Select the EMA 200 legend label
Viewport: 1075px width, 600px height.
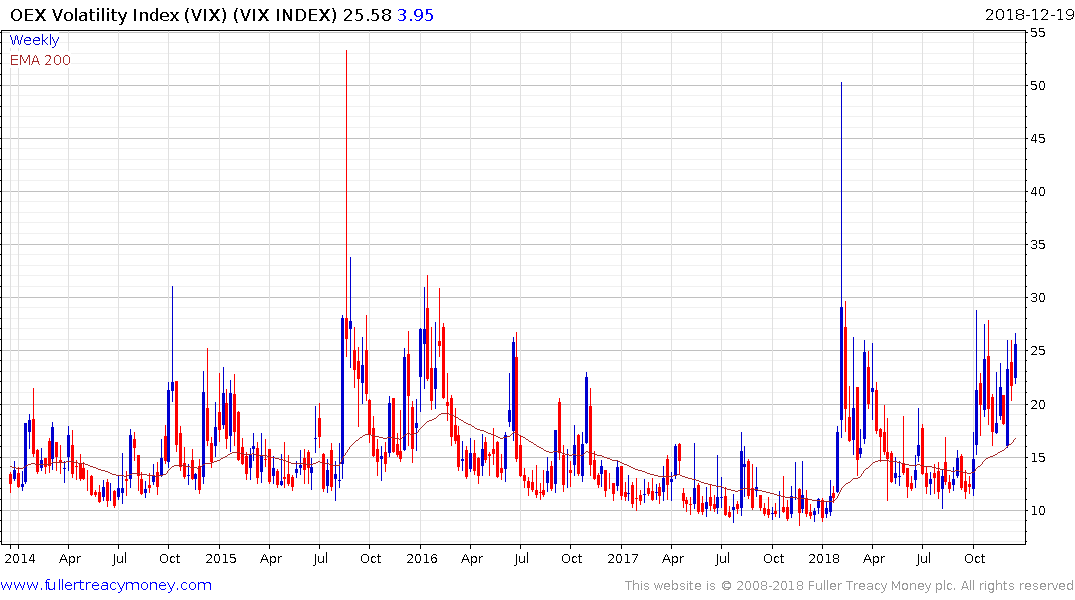click(x=40, y=60)
